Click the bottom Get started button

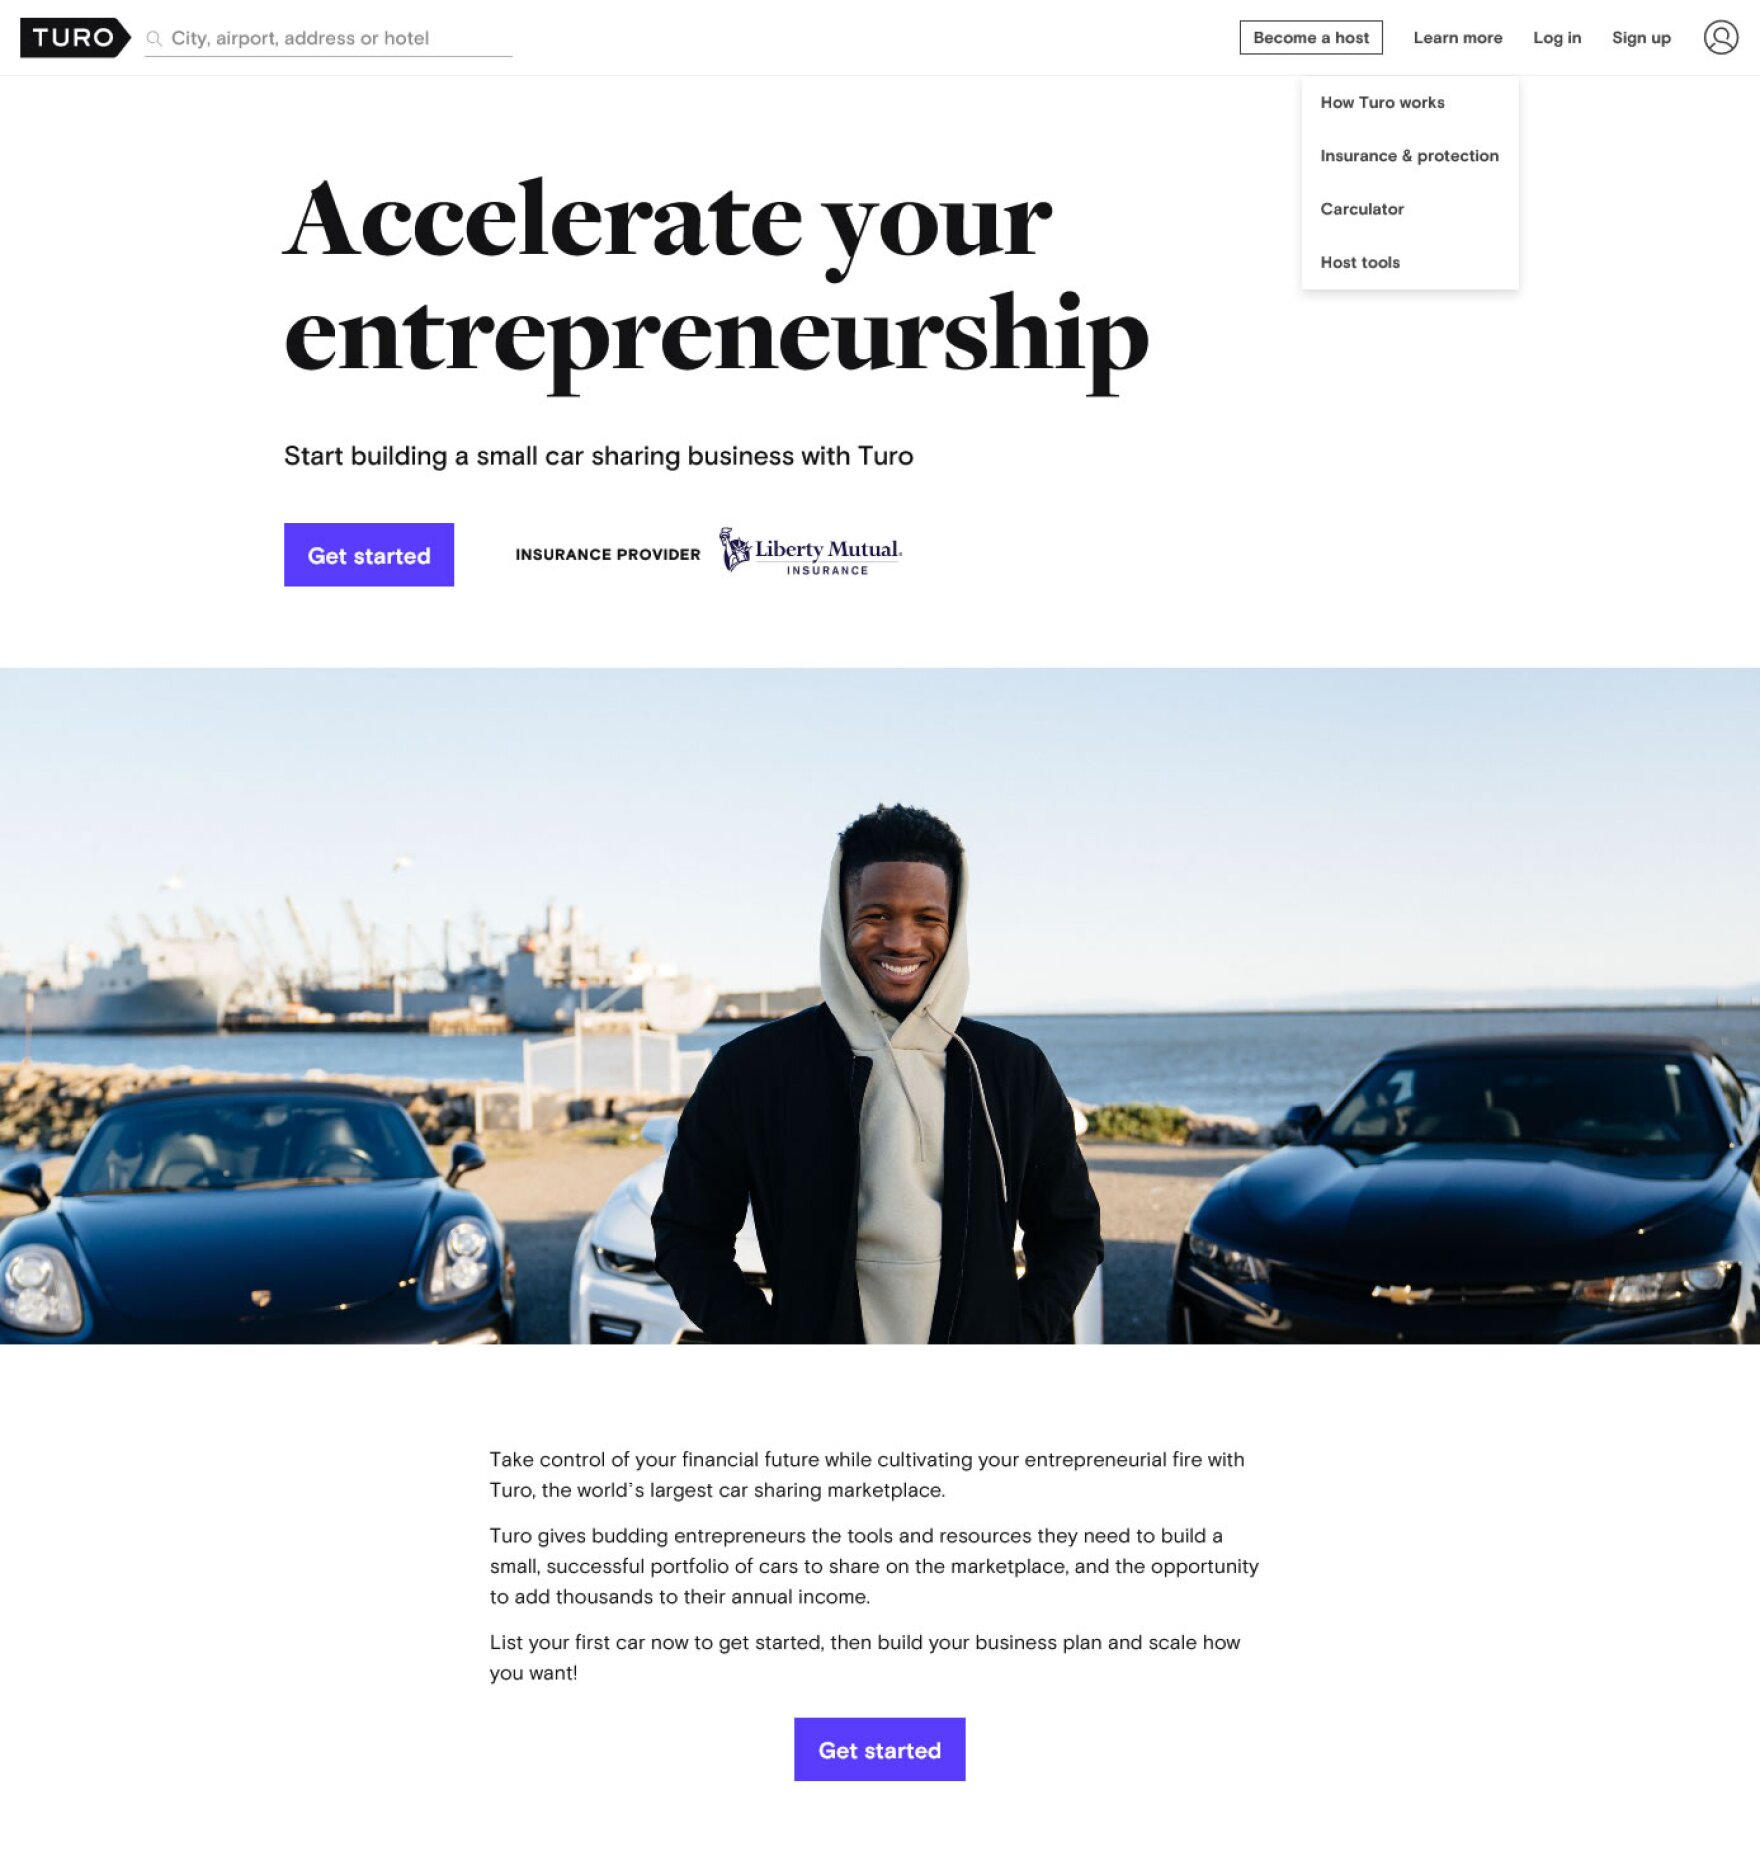(879, 1750)
